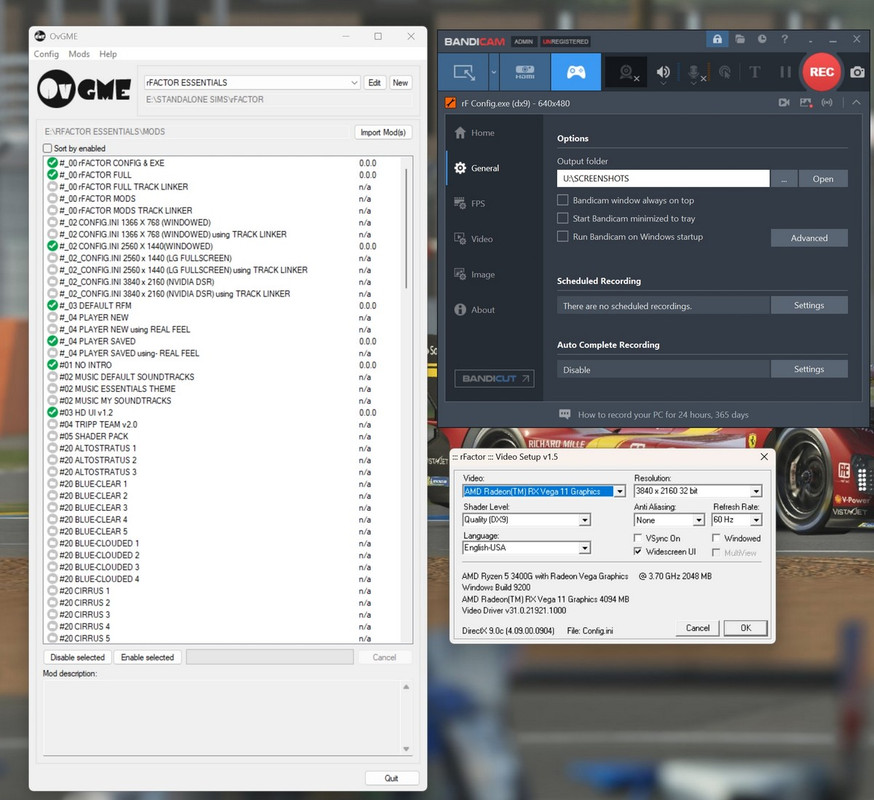Enable the VSync On checkbox

(638, 538)
